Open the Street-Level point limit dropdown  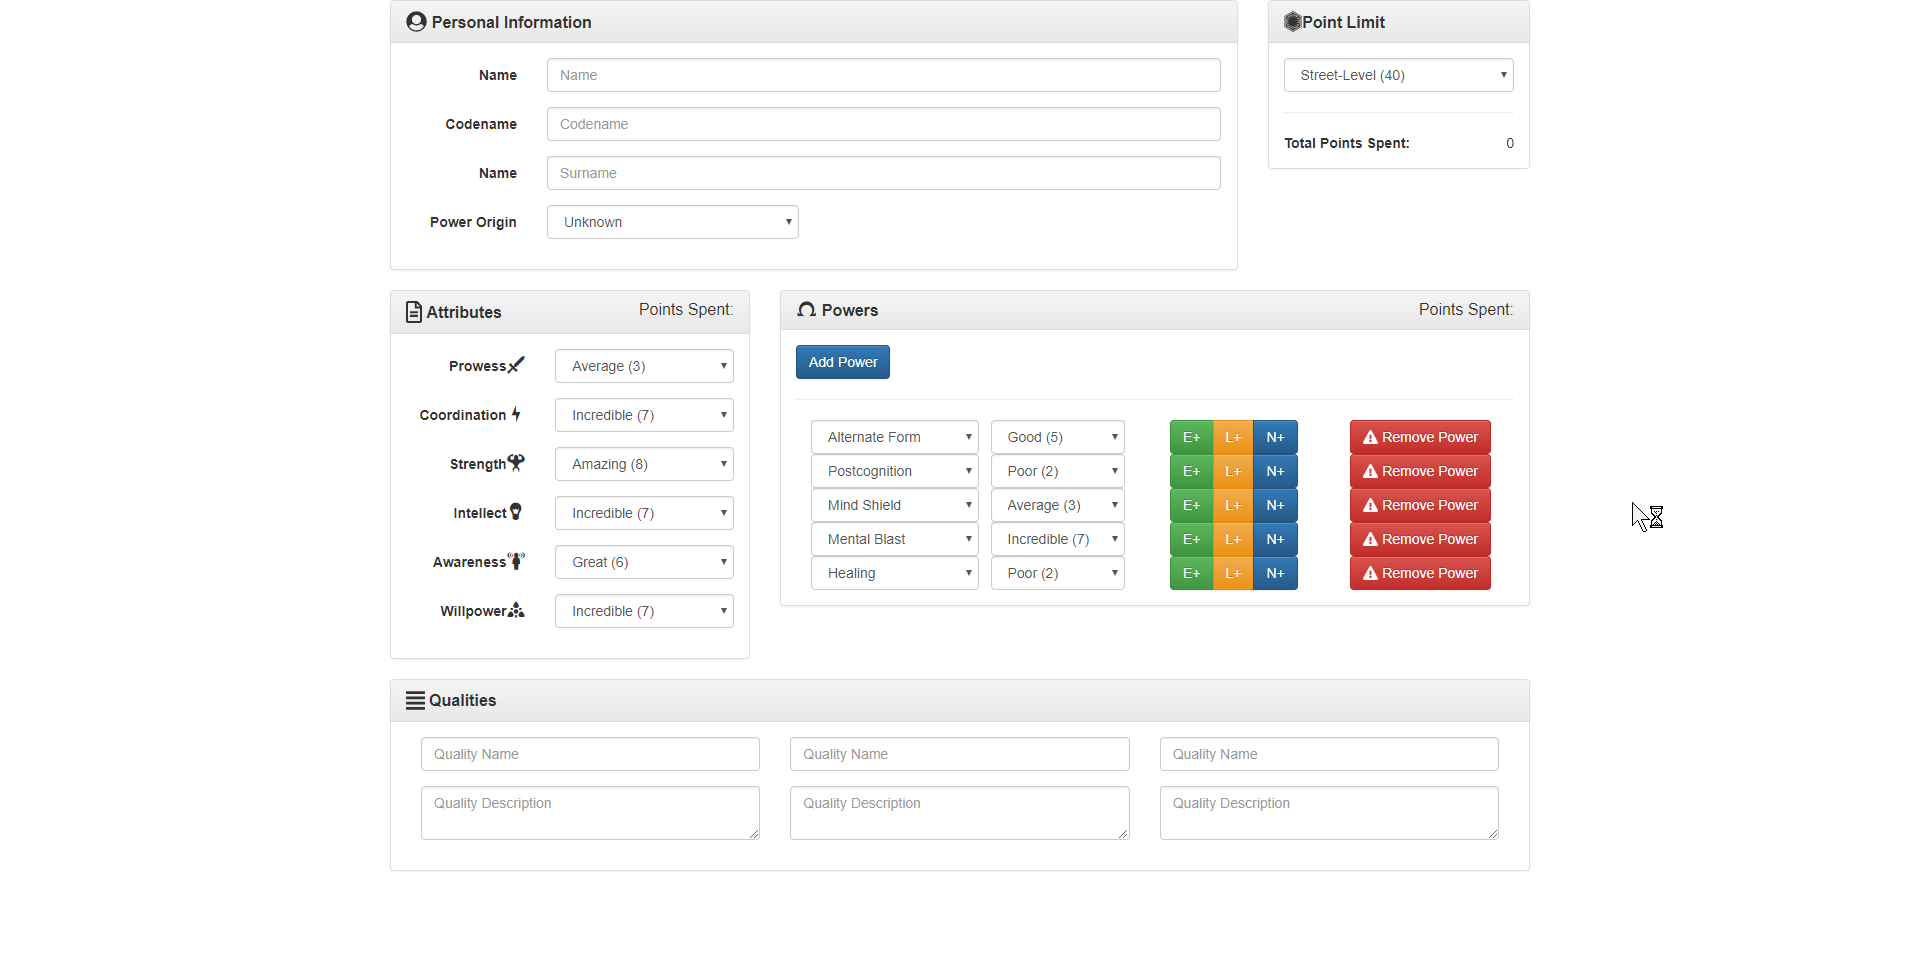pos(1398,75)
